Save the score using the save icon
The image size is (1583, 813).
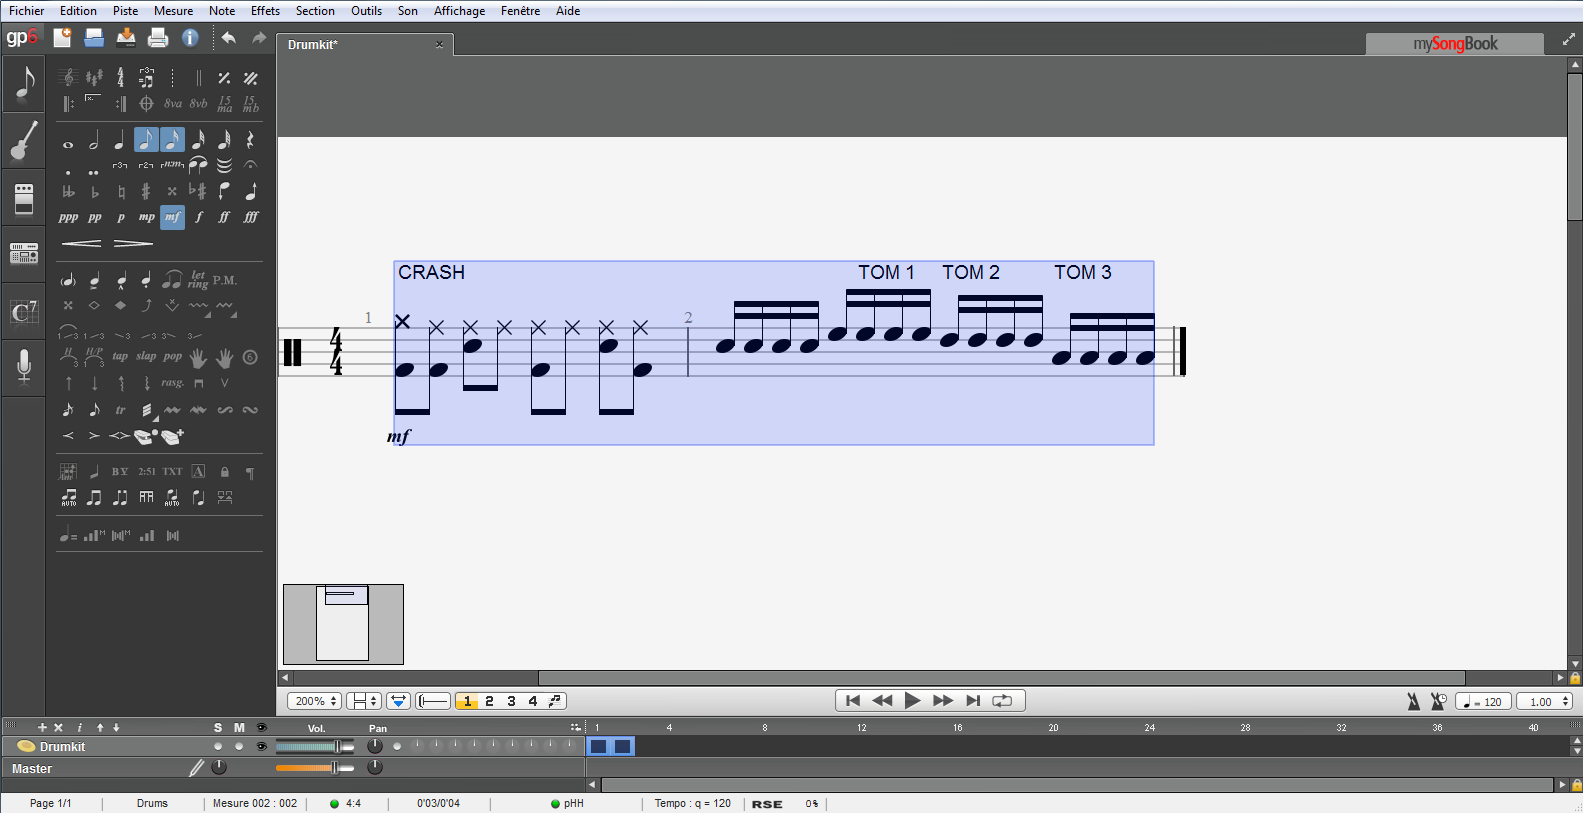(x=126, y=38)
